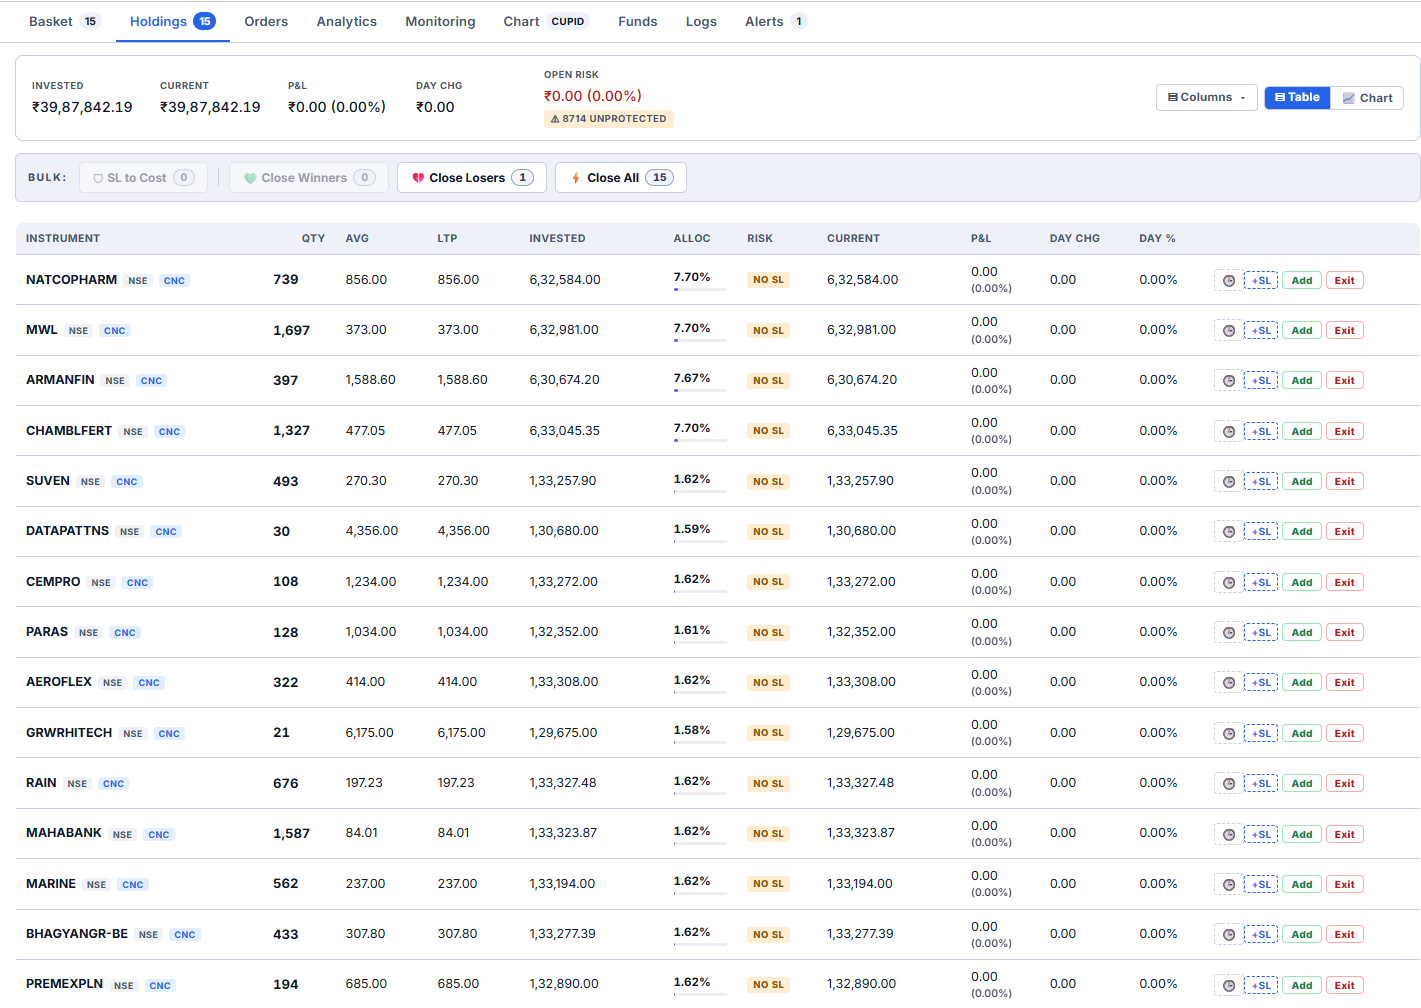Open the Monitoring tab

tap(440, 22)
